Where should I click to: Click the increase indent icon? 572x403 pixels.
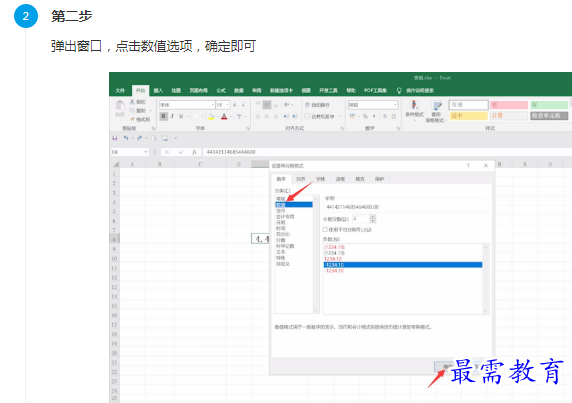coord(295,116)
